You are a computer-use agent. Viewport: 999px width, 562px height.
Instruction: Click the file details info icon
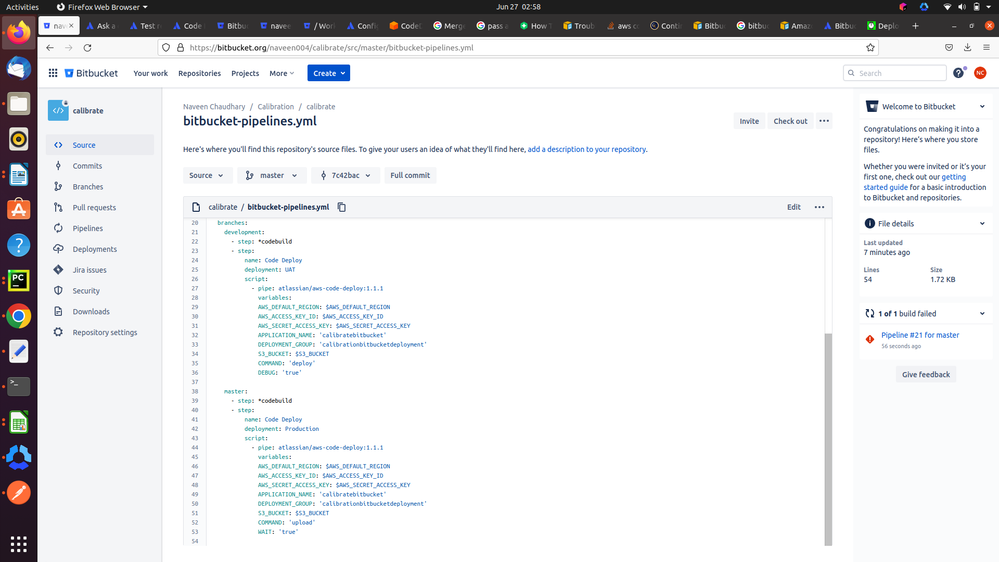(869, 224)
